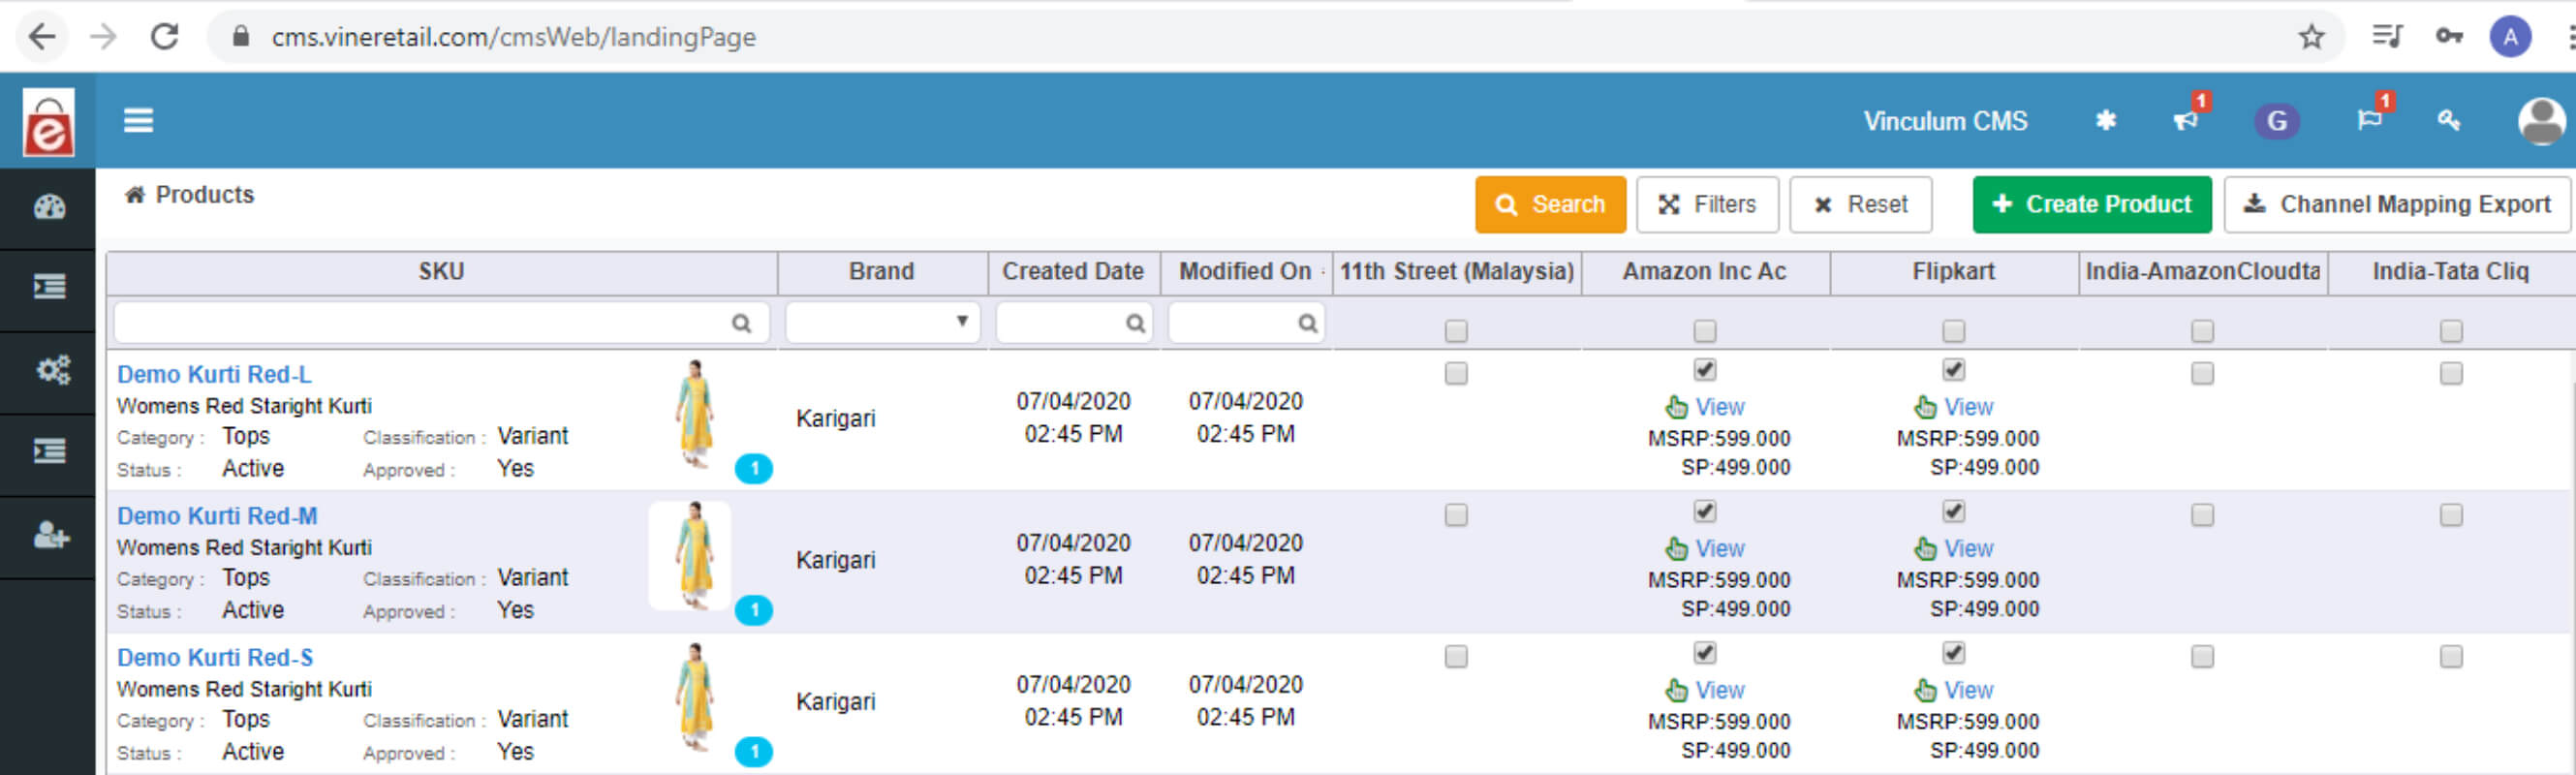
Task: Click magnifier in Modified On filter
Action: pos(1307,323)
